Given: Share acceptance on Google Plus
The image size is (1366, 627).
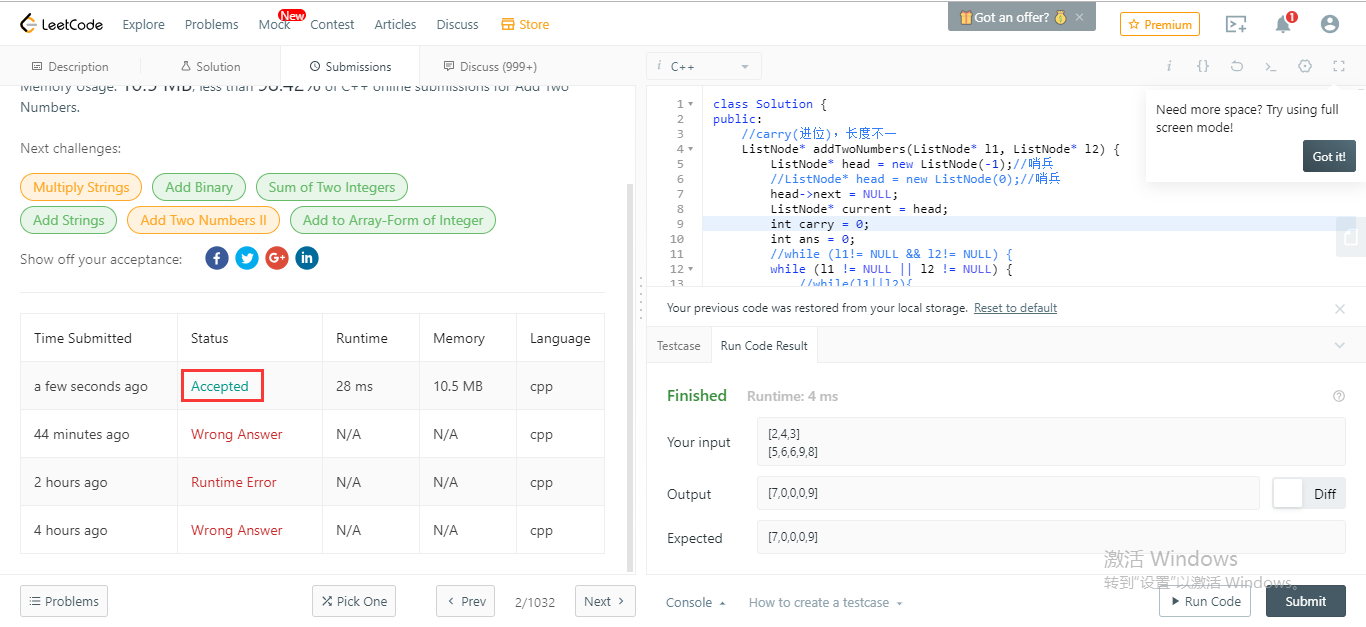Looking at the screenshot, I should click(x=277, y=258).
